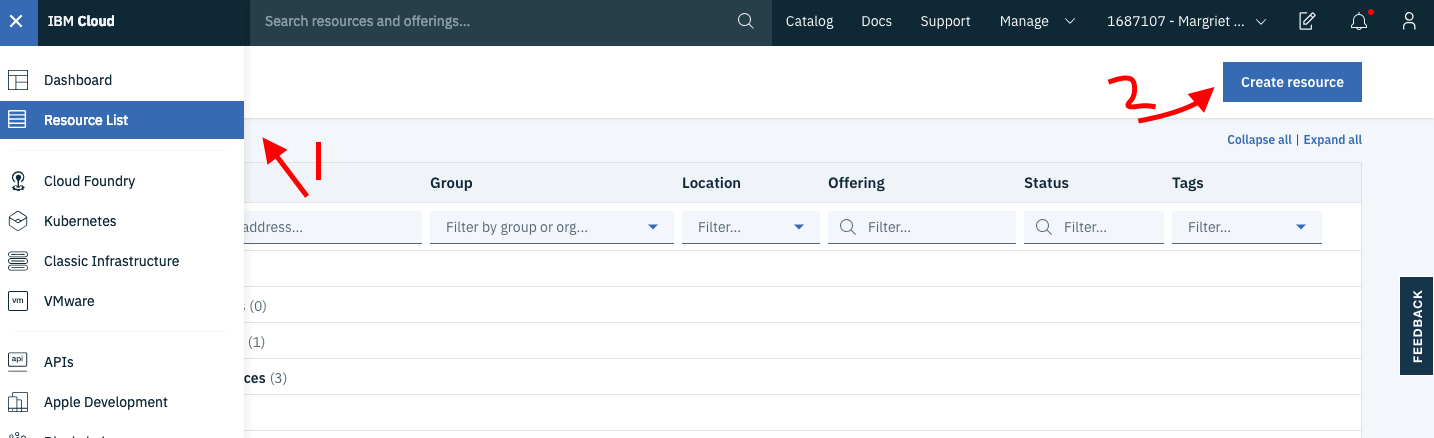The height and width of the screenshot is (438, 1434).
Task: Open the Group filter dropdown
Action: pyautogui.click(x=552, y=227)
